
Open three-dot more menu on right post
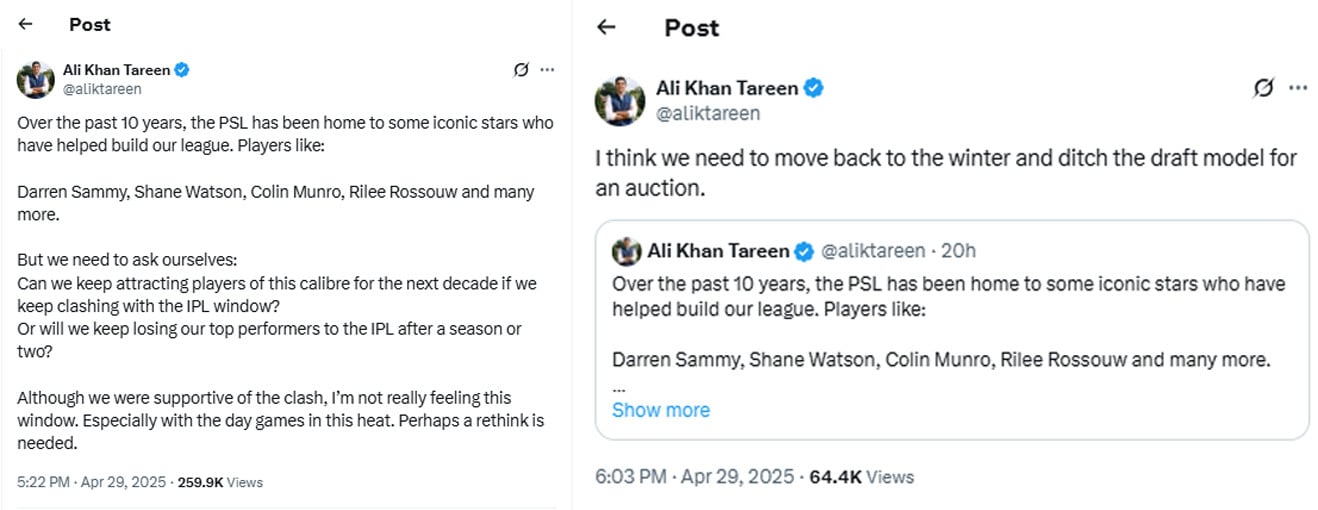pos(1298,88)
